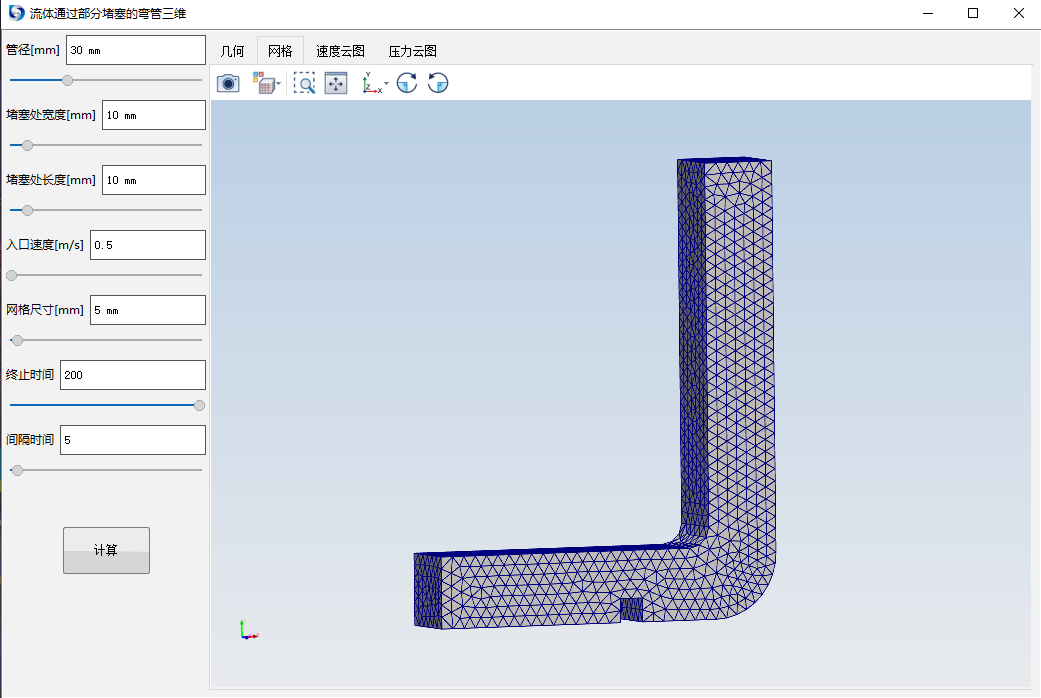Screen dimensions: 1041x698
Task: Open the 压力云图 tab
Action: (x=412, y=51)
